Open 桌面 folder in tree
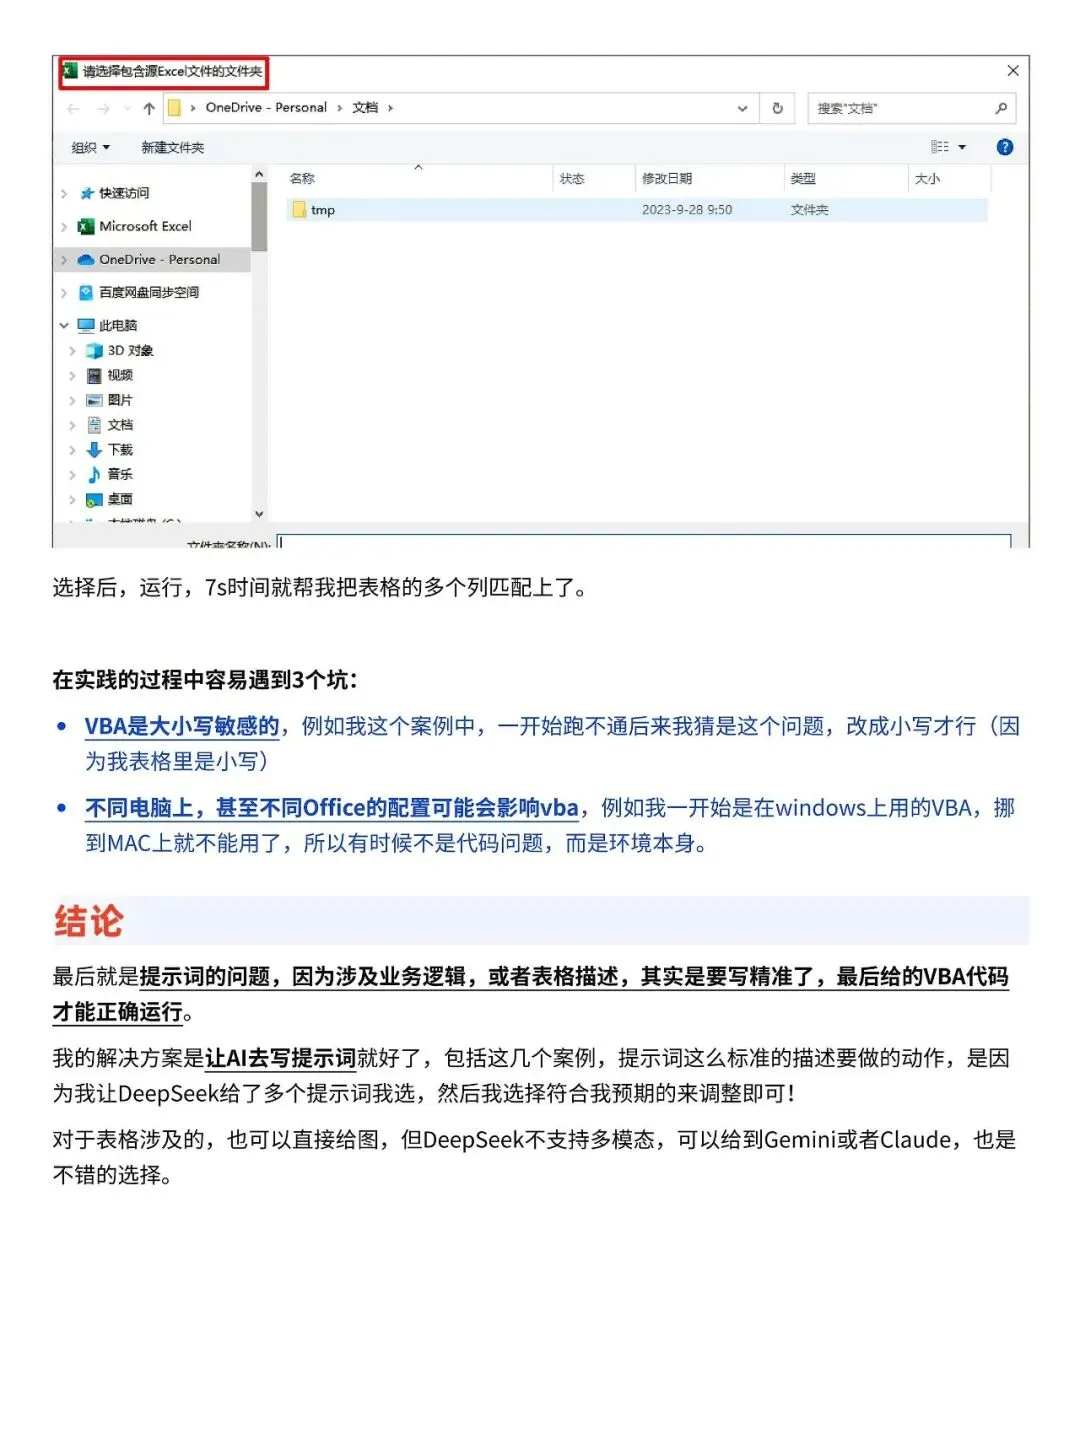This screenshot has width=1080, height=1439. [120, 499]
